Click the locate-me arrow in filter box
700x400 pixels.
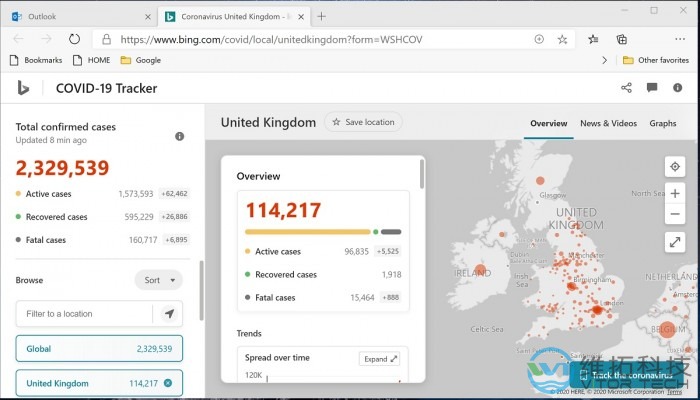tap(169, 314)
